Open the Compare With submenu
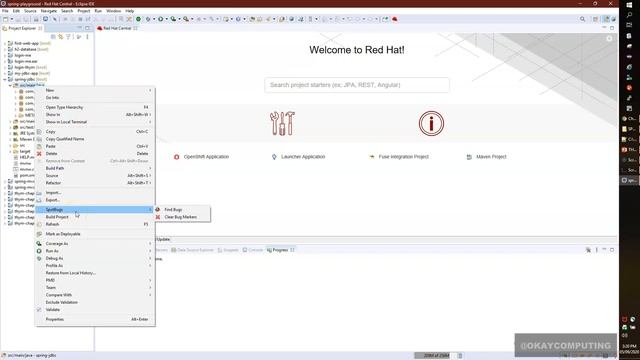 tap(95, 295)
